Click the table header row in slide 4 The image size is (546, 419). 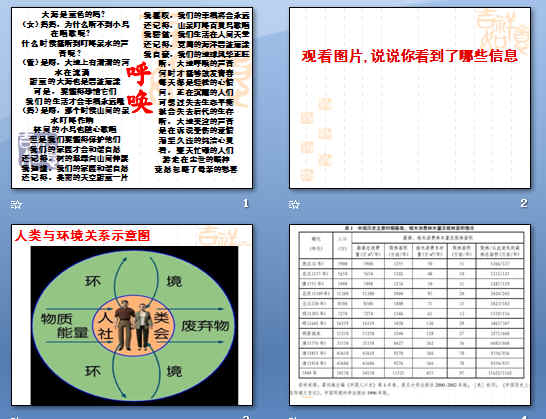[x=411, y=246]
